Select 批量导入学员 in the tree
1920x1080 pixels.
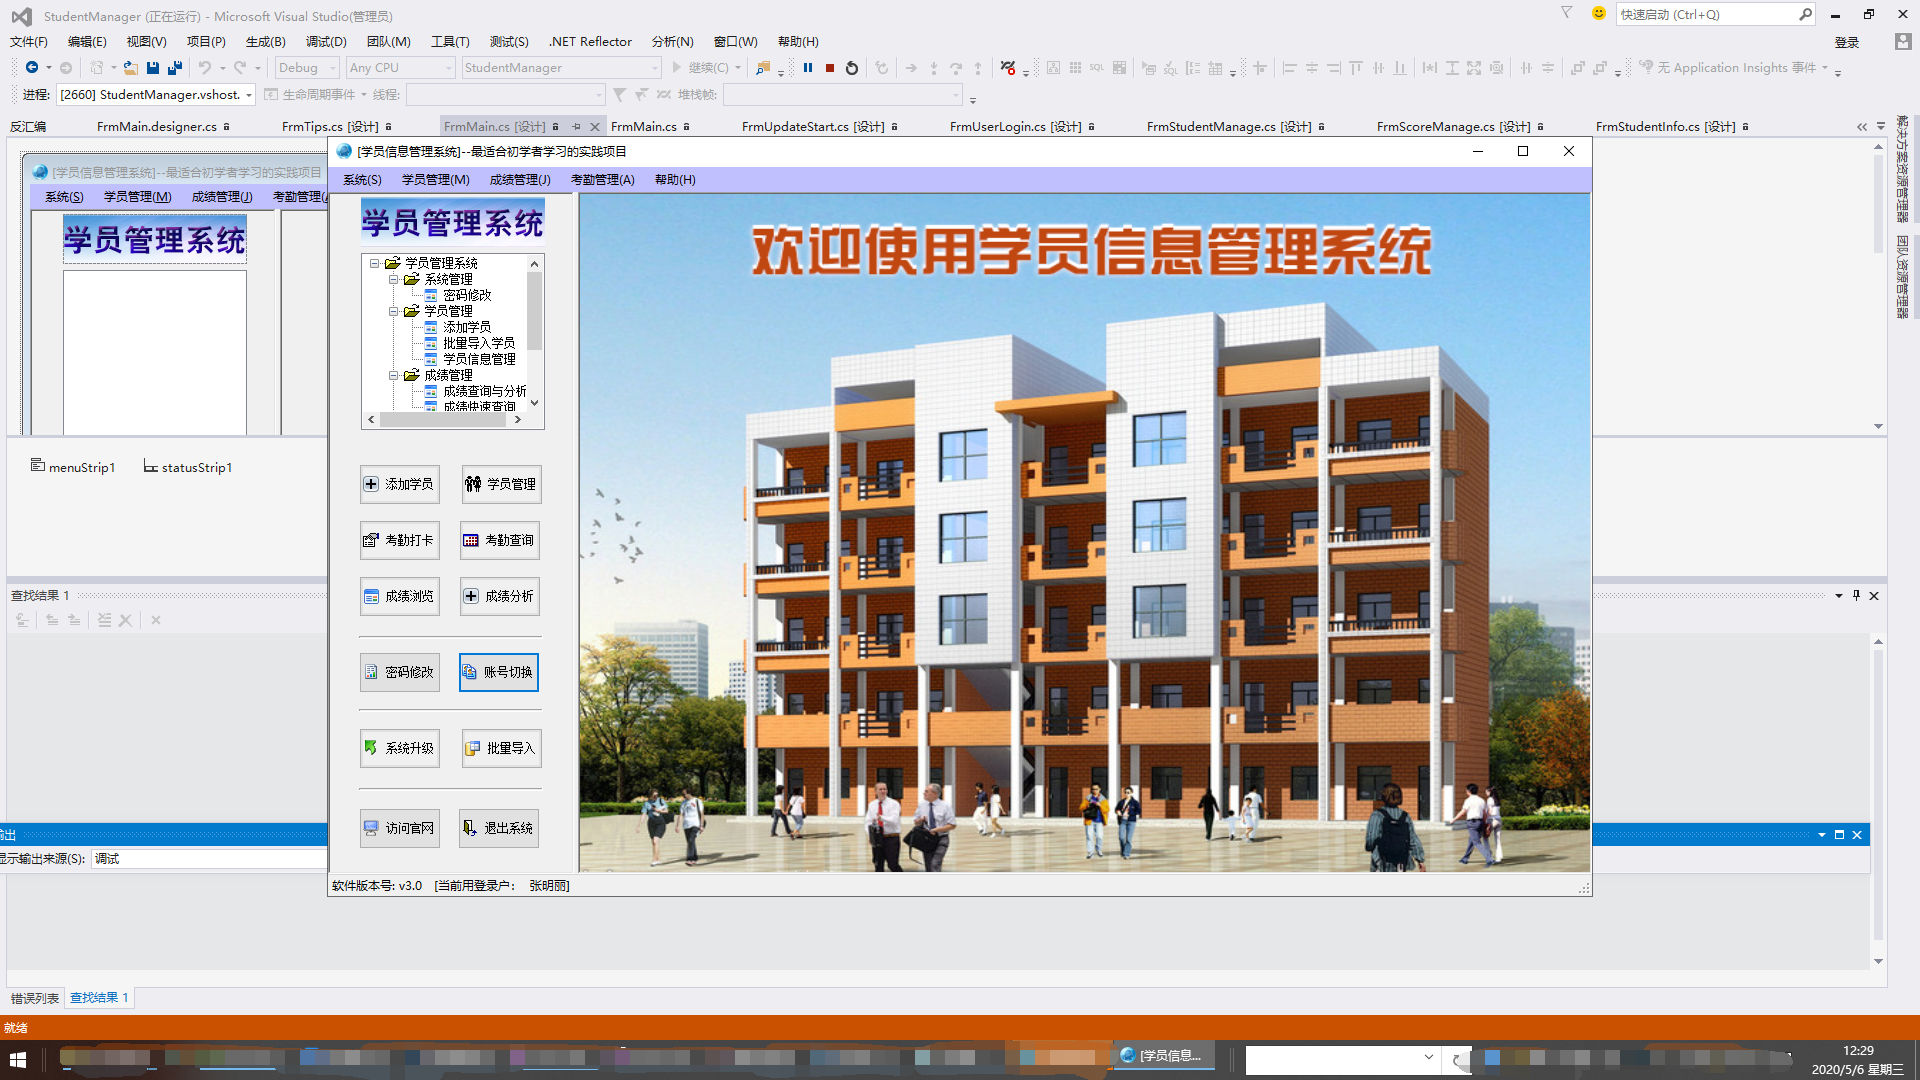[x=479, y=343]
